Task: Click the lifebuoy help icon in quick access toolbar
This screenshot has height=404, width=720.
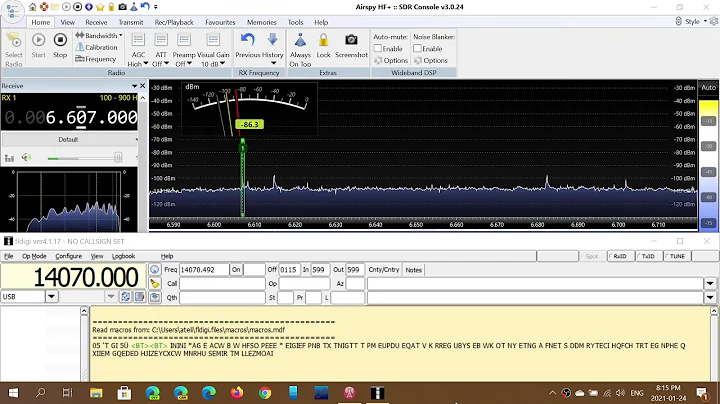Action: pos(44,7)
